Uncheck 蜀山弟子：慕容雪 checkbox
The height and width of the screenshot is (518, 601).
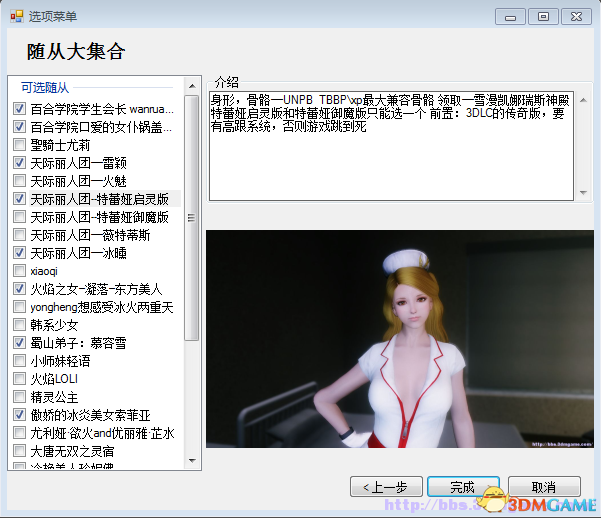tap(19, 342)
